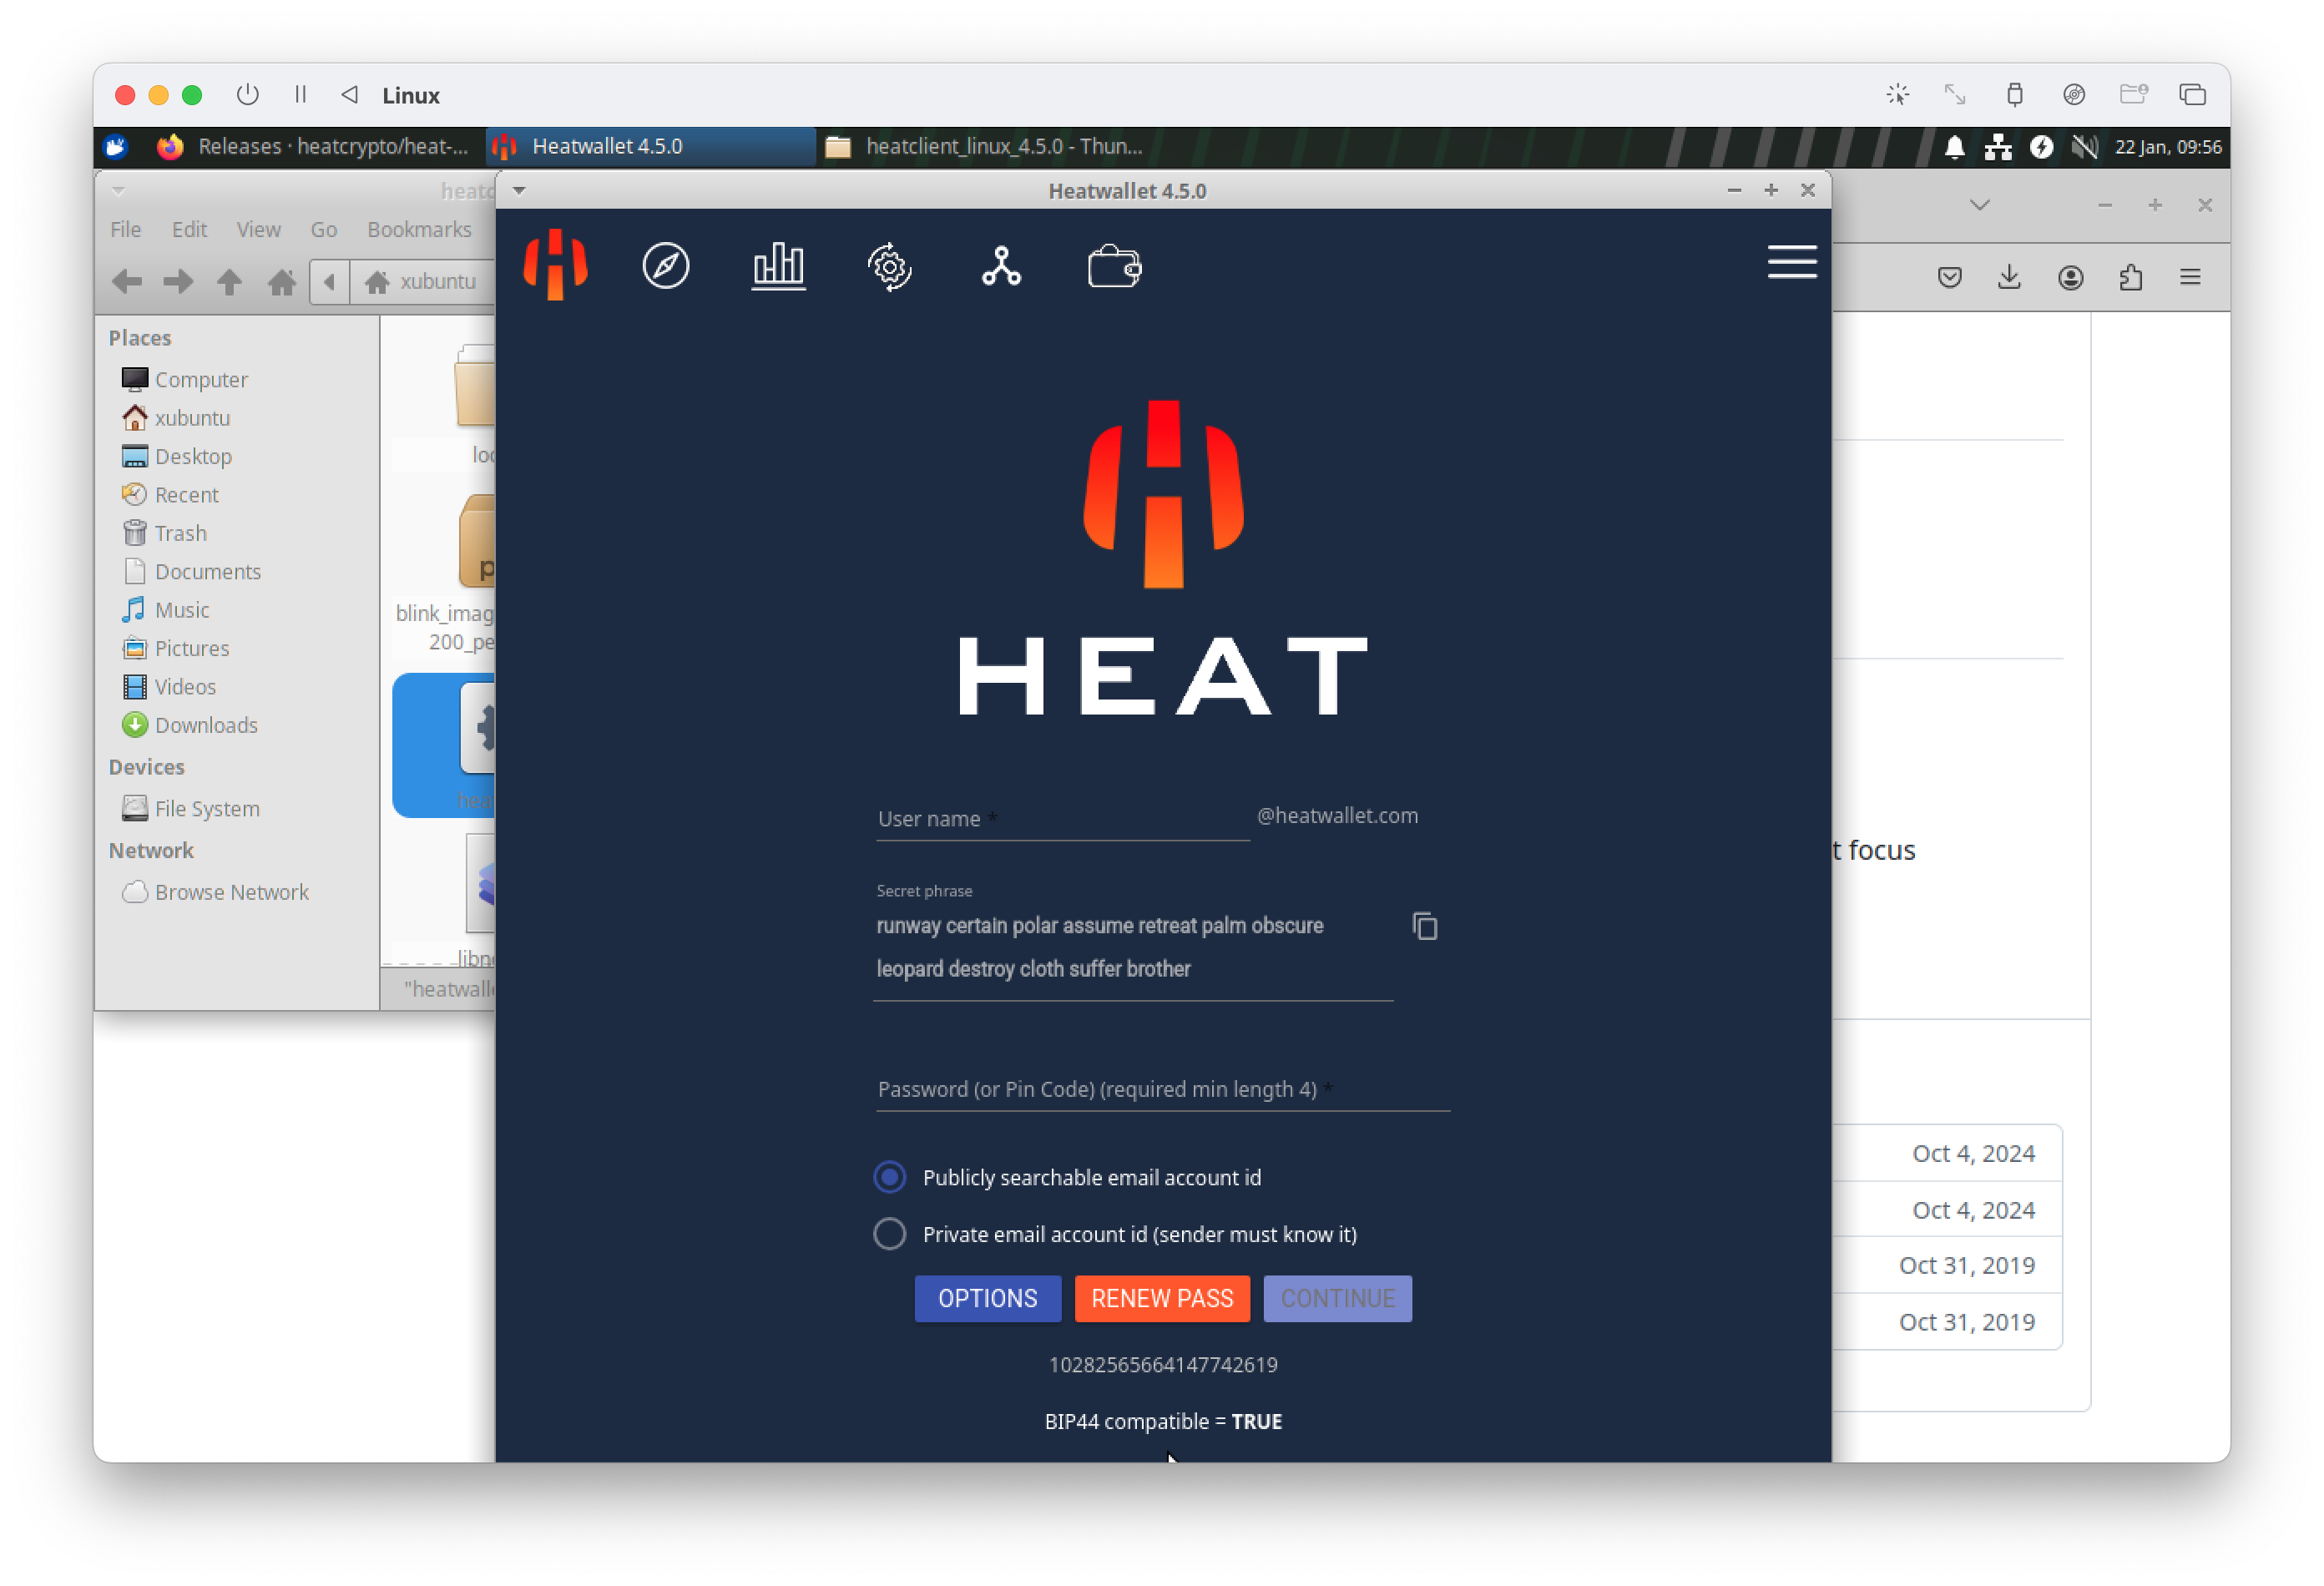Viewport: 2324px width, 1586px height.
Task: Click Thunar path bar left scroll arrow
Action: coord(329,282)
